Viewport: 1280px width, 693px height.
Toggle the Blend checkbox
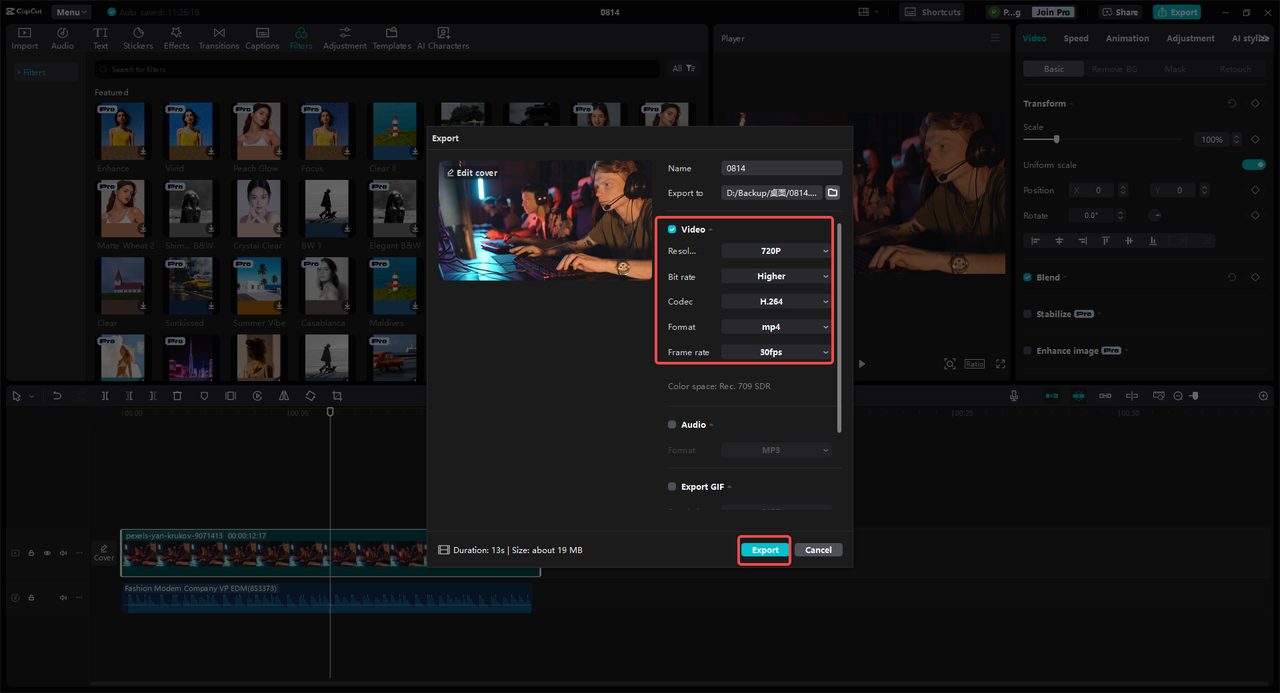tap(1027, 278)
